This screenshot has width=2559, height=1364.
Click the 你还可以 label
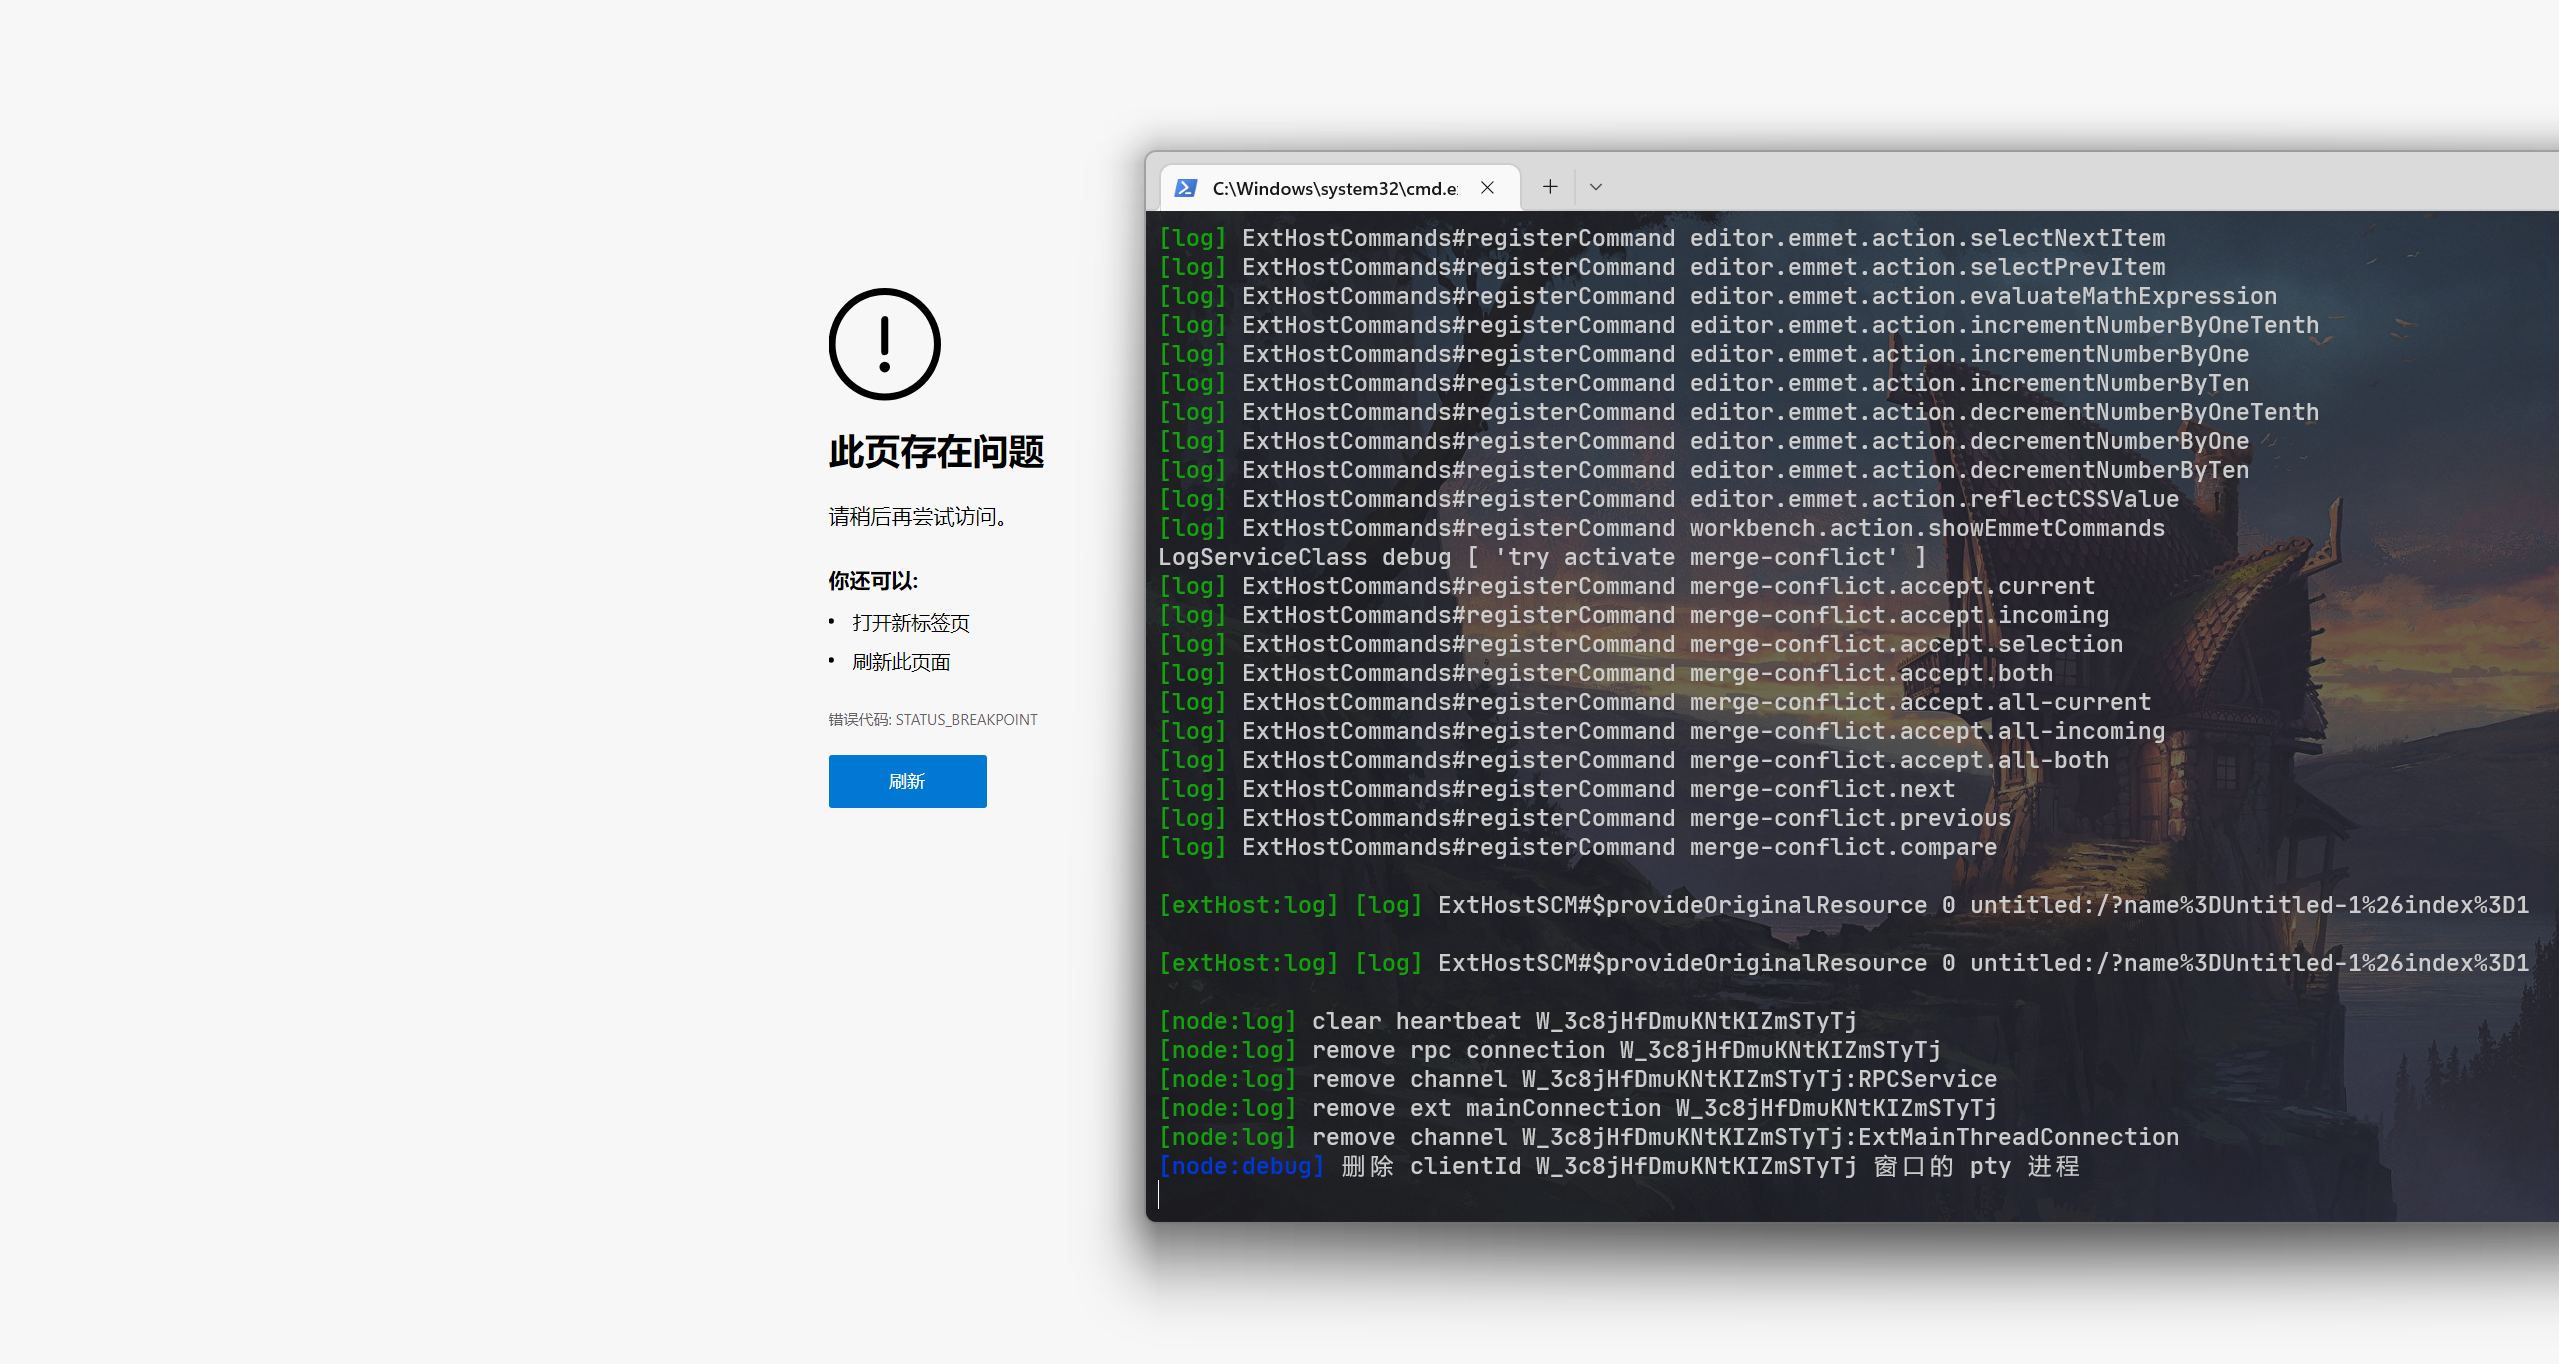click(873, 581)
